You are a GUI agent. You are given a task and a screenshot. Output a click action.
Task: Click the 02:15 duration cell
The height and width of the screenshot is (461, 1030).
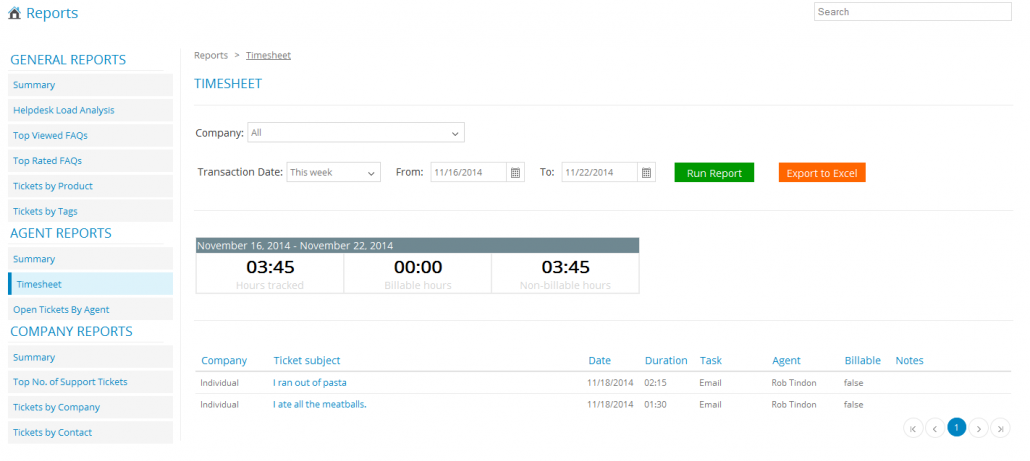[x=656, y=383]
